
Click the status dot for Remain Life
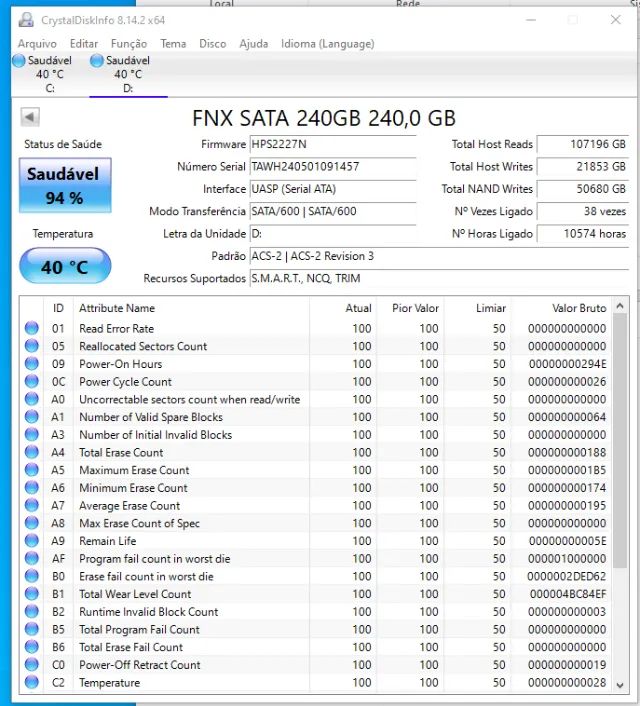(32, 540)
